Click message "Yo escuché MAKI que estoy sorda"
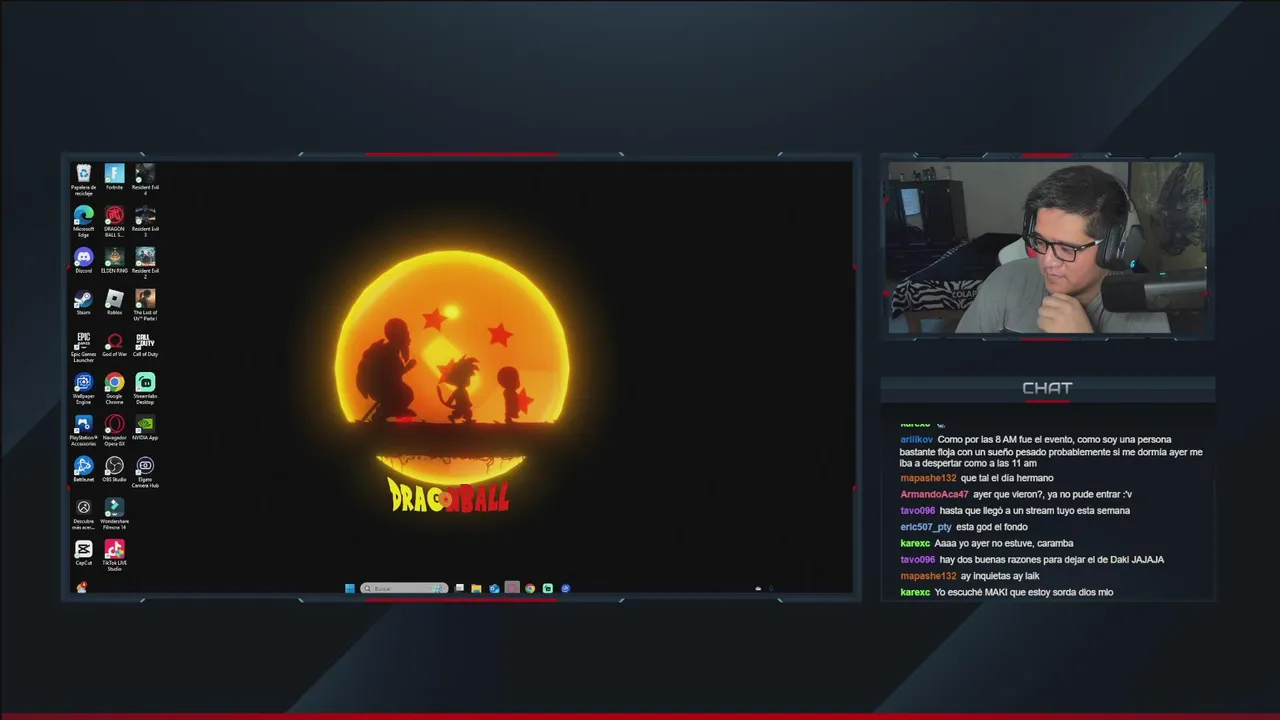1280x720 pixels. pos(1024,592)
